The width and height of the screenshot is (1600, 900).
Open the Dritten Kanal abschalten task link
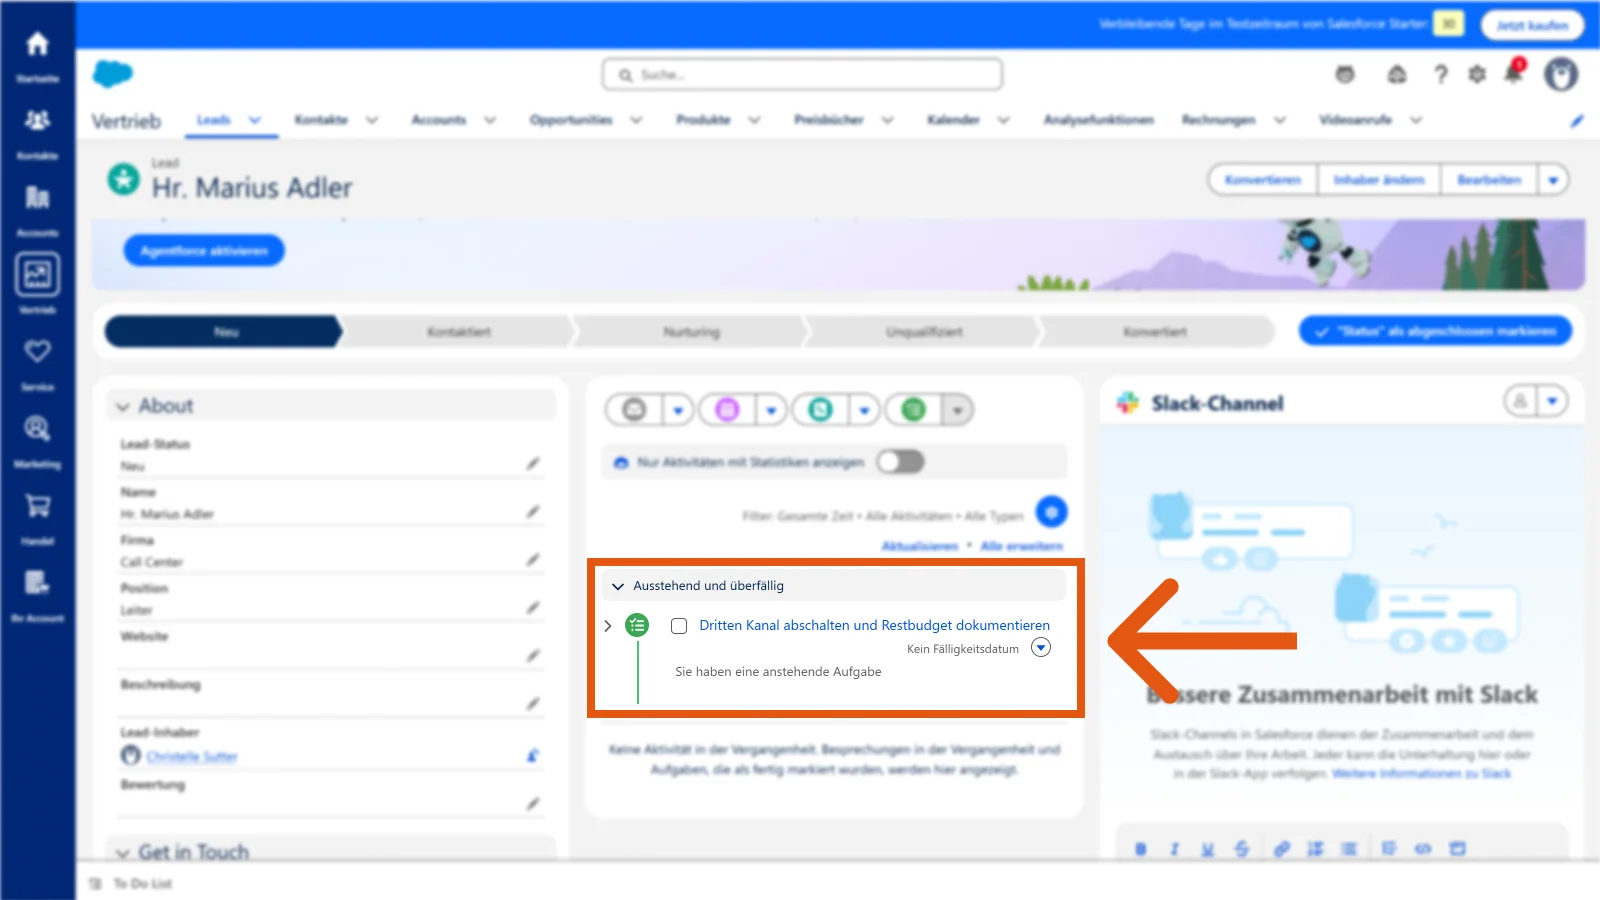tap(874, 626)
